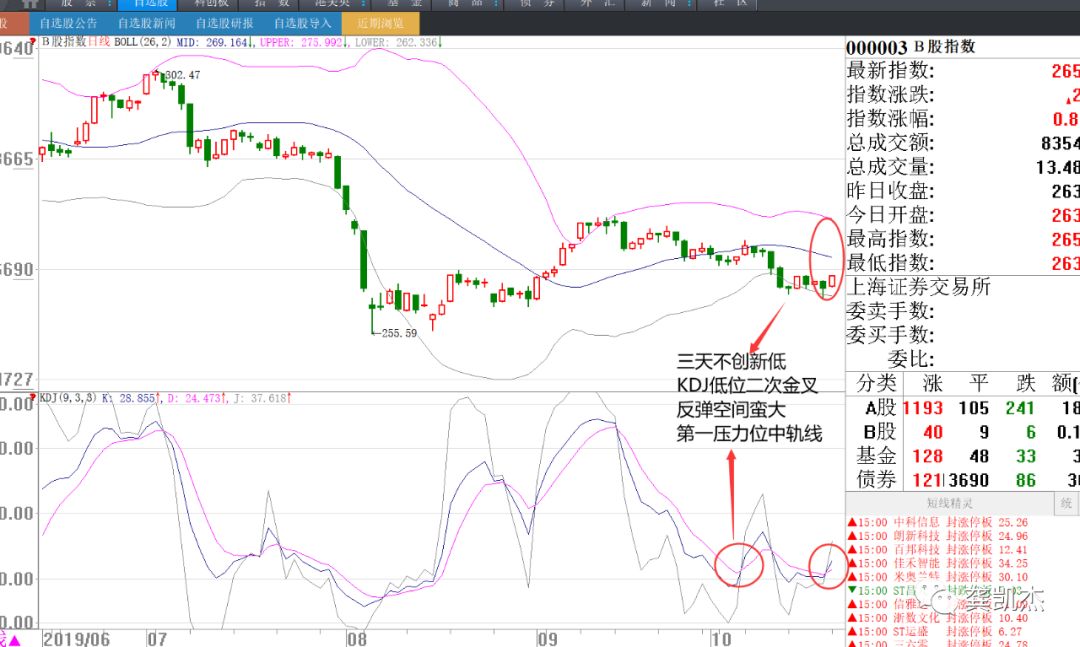The width and height of the screenshot is (1080, 647).
Task: Click the 总成交额 row label
Action: (x=891, y=143)
